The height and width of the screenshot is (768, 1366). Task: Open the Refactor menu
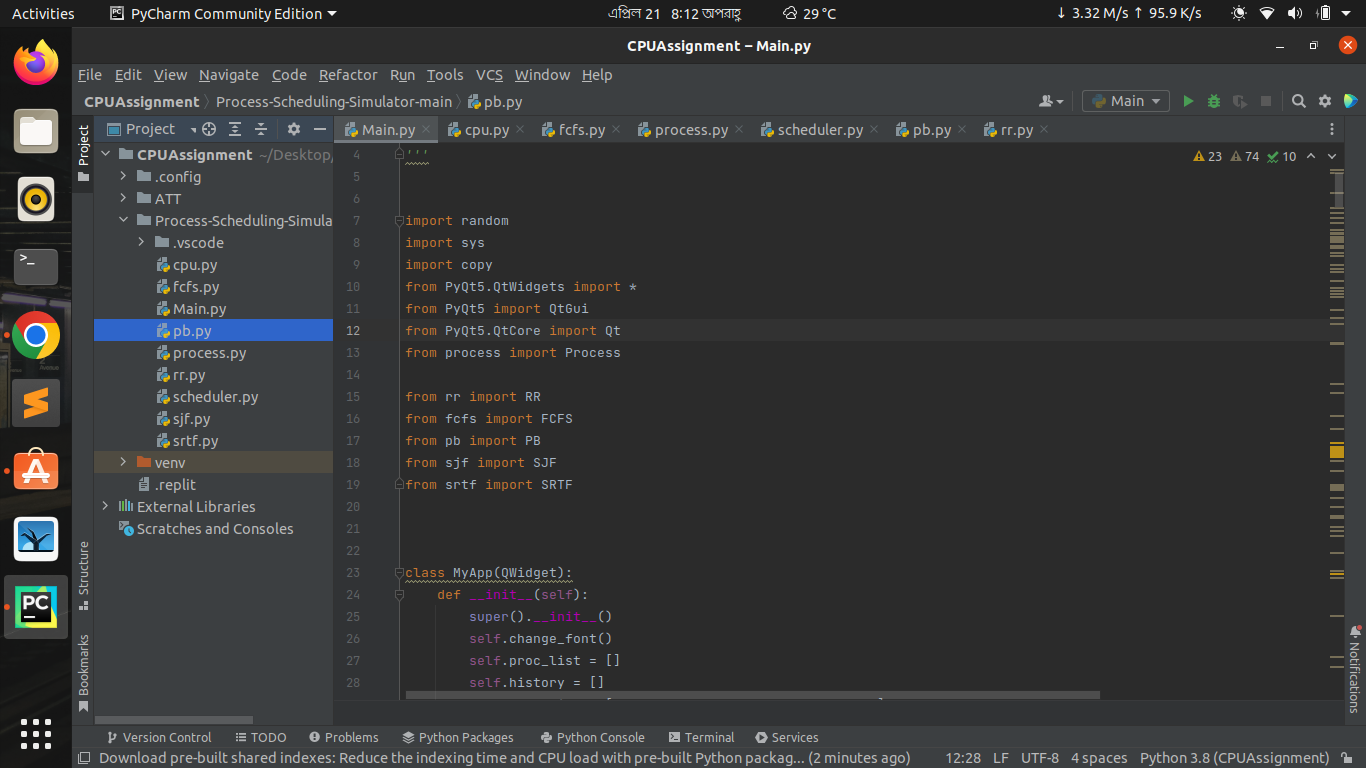pos(348,75)
